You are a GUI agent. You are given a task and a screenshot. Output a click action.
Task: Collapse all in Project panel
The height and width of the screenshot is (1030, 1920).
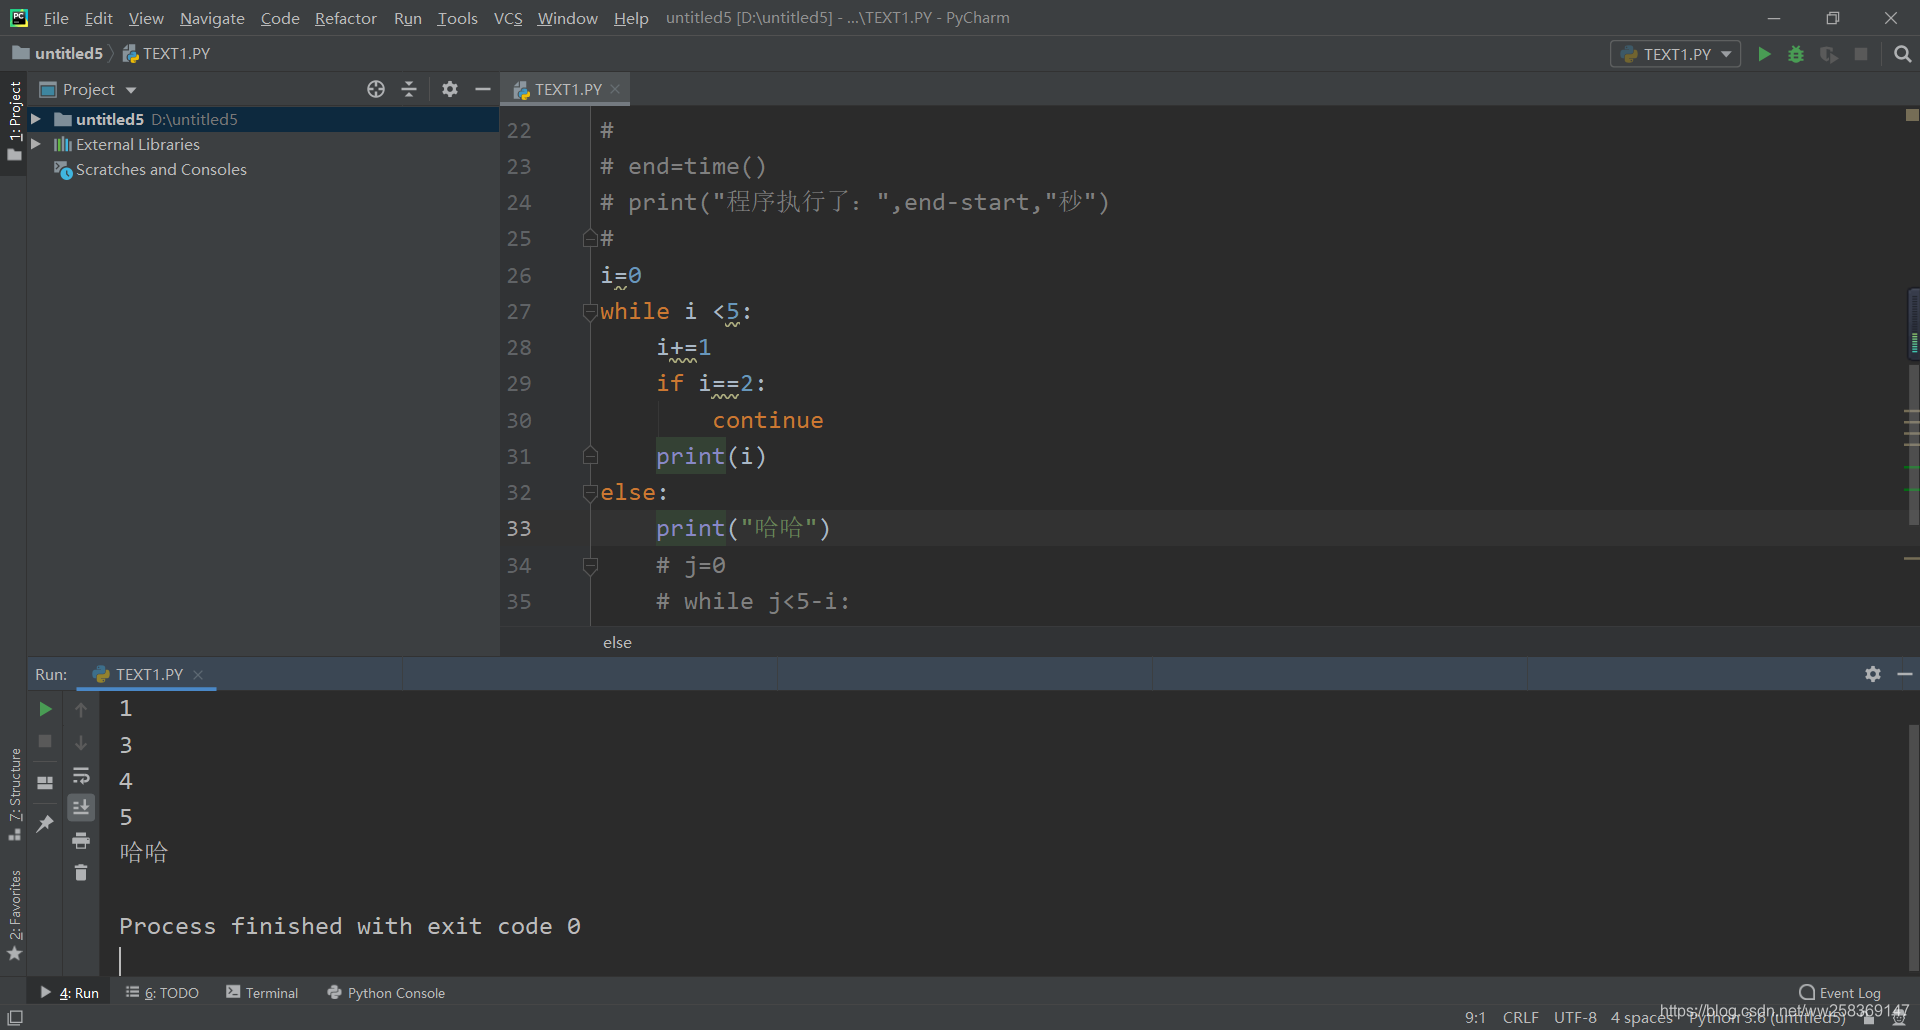(x=409, y=89)
